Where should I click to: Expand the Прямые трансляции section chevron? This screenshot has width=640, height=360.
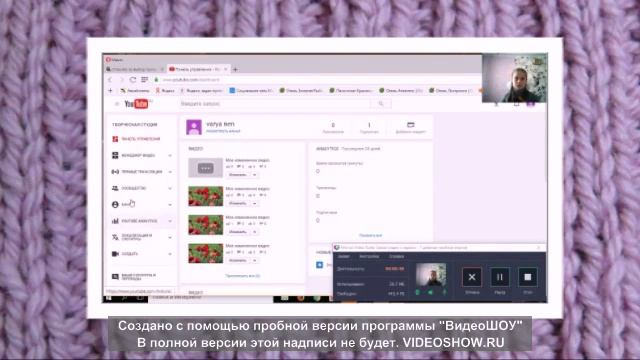170,172
